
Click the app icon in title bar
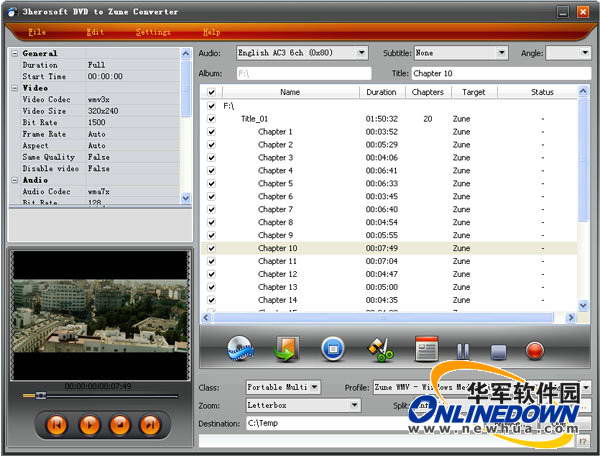tap(12, 12)
